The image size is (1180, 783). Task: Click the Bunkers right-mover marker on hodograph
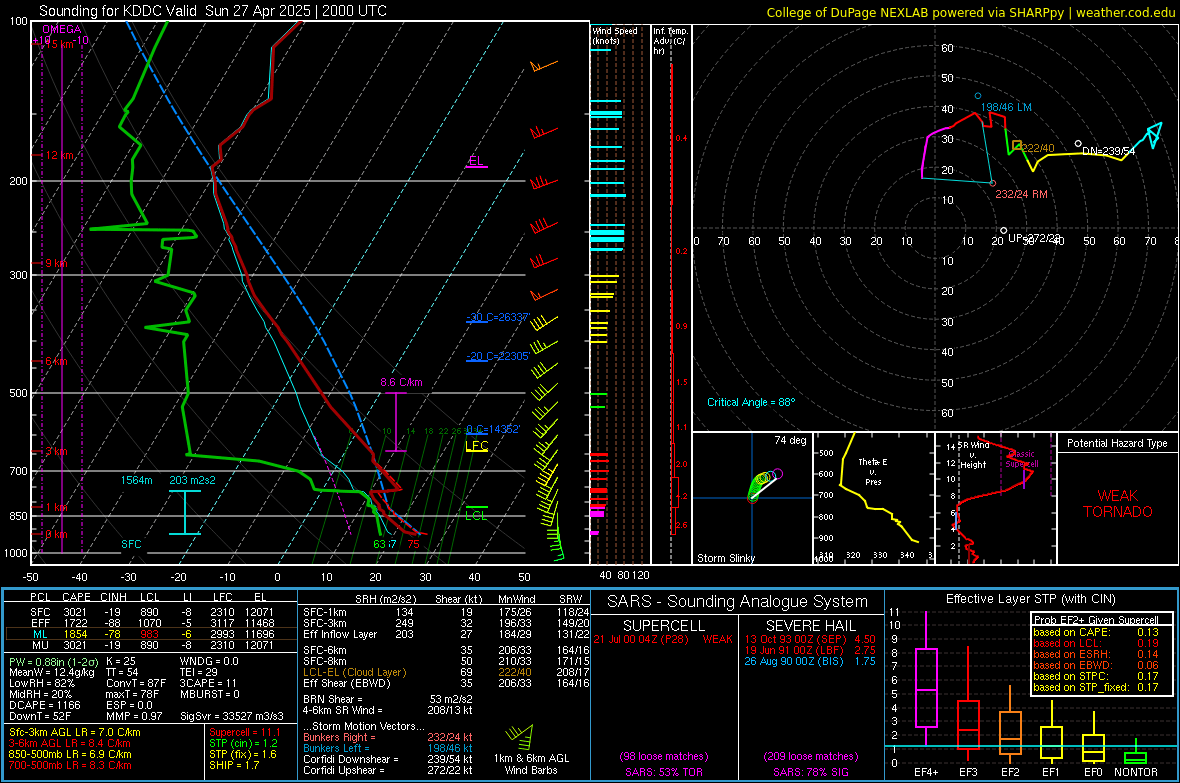(993, 183)
